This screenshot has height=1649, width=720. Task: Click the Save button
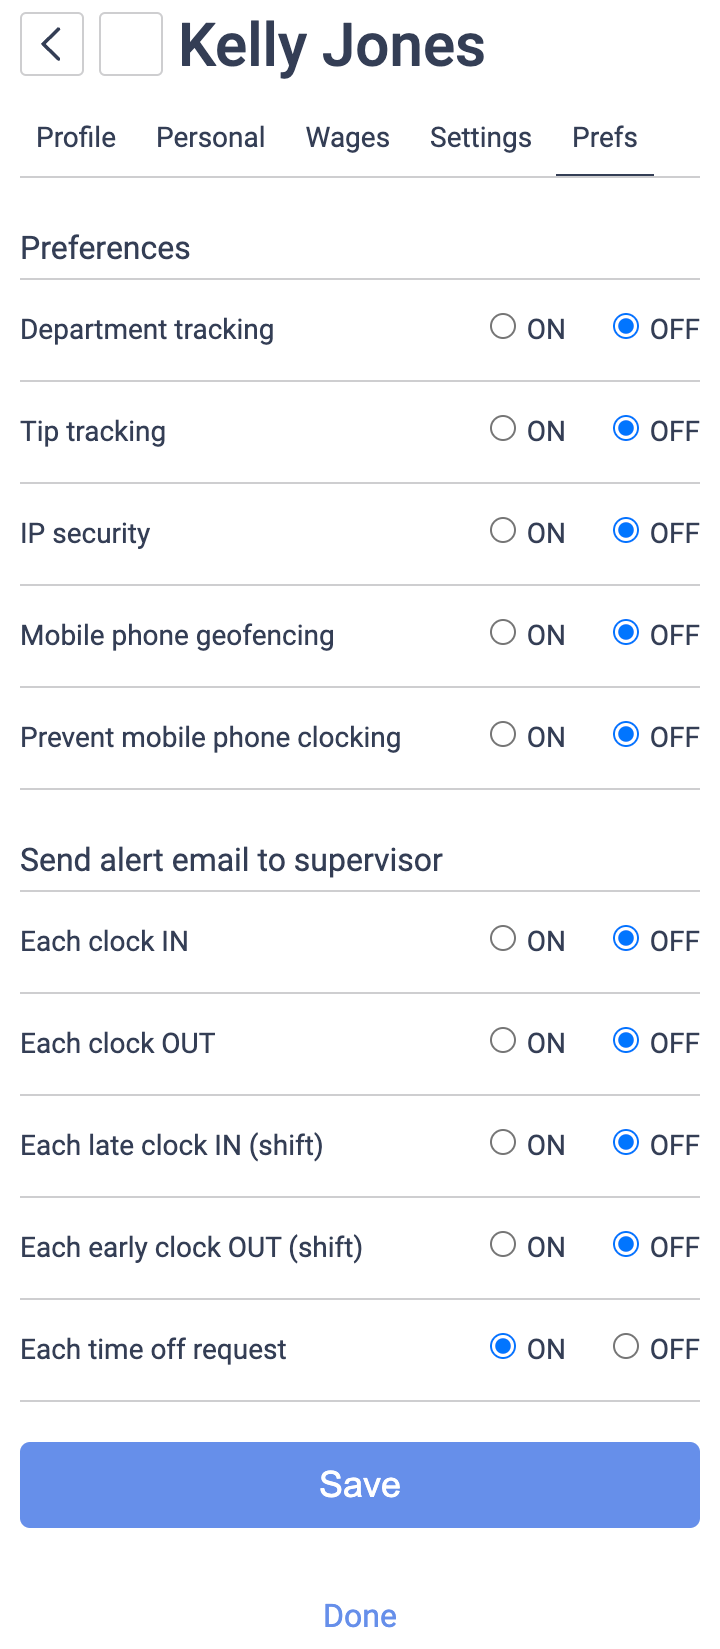click(x=360, y=1484)
